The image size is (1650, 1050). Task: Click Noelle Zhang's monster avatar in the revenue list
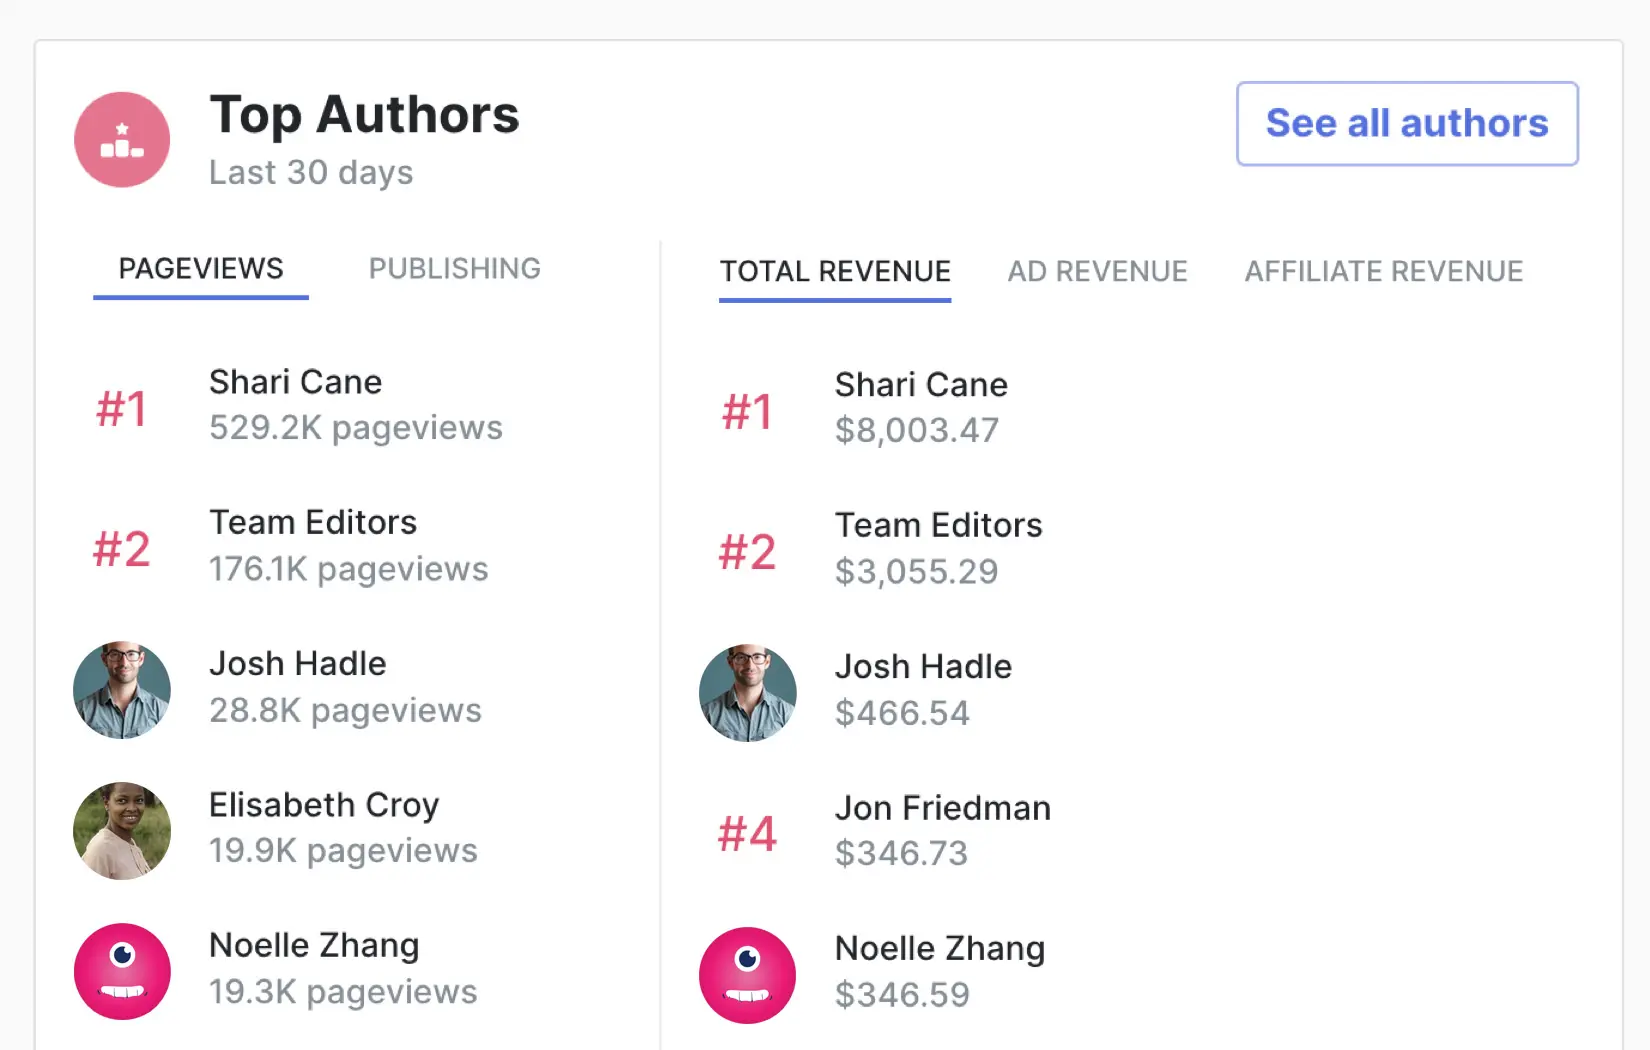pos(747,975)
